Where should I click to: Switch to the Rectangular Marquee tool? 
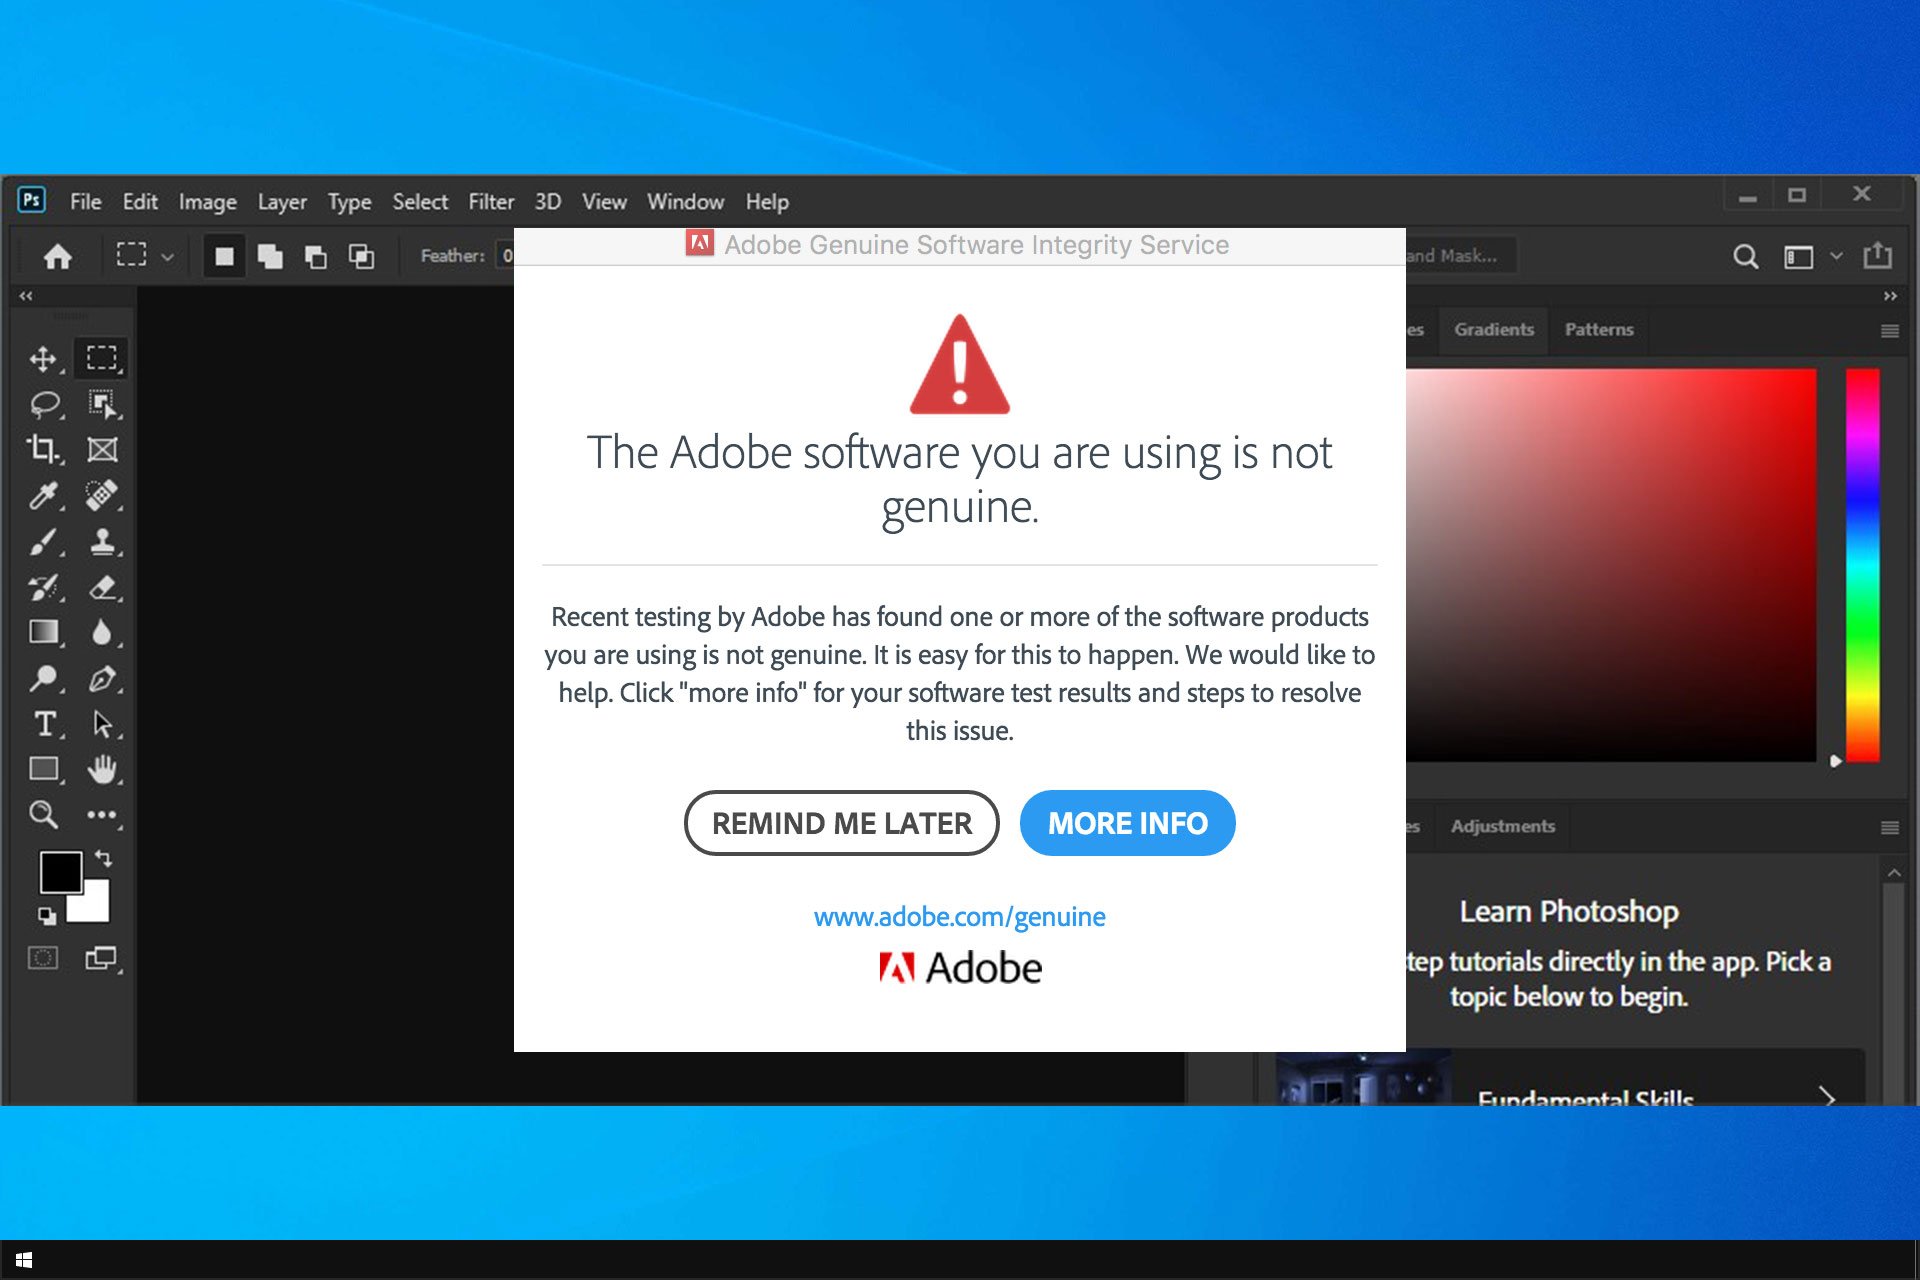pyautogui.click(x=101, y=357)
